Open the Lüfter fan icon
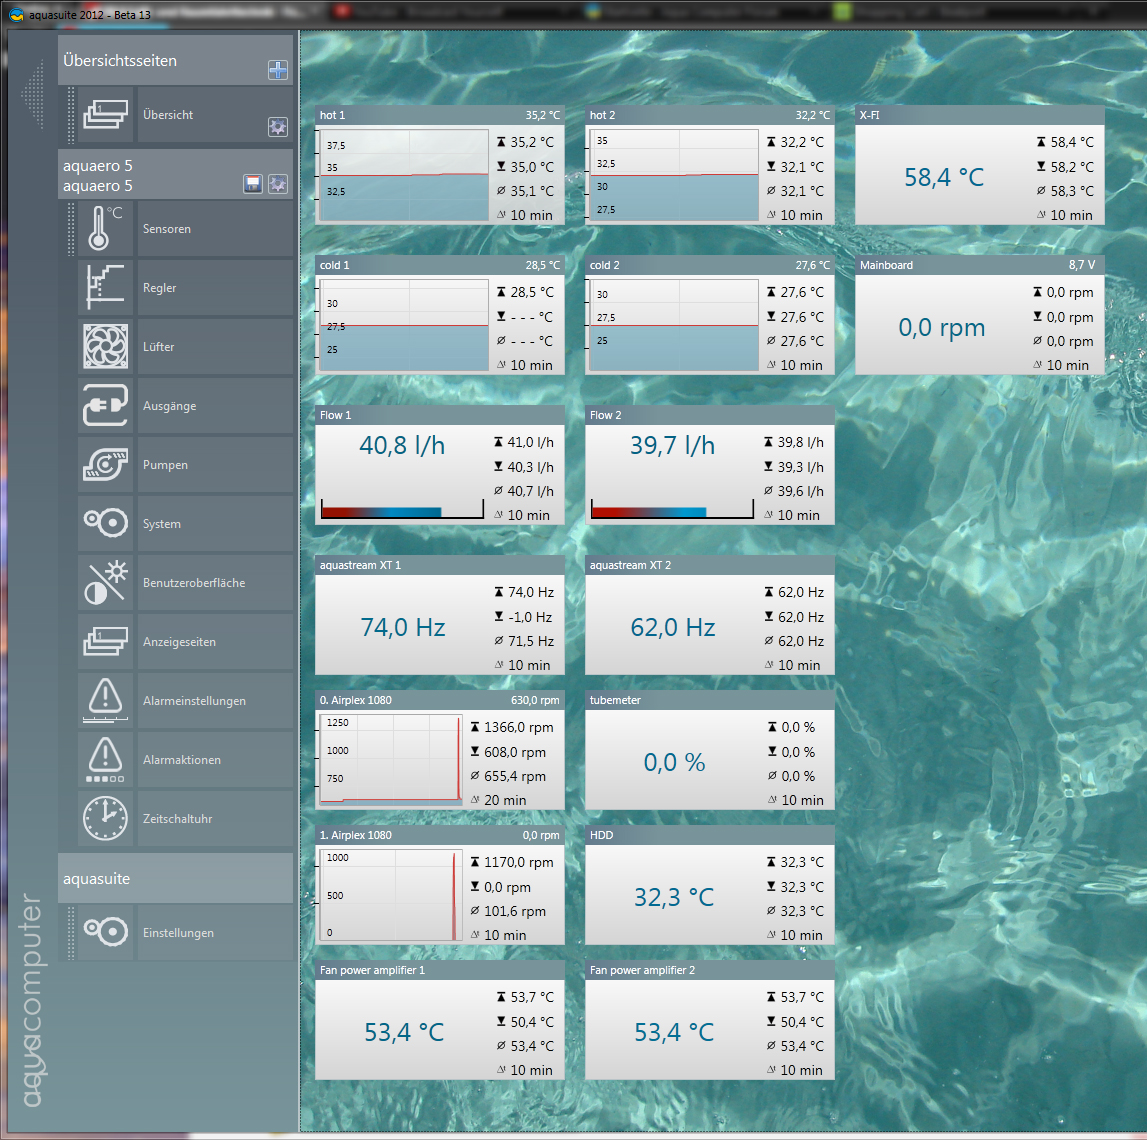Screen dimensions: 1147x1140 point(105,347)
